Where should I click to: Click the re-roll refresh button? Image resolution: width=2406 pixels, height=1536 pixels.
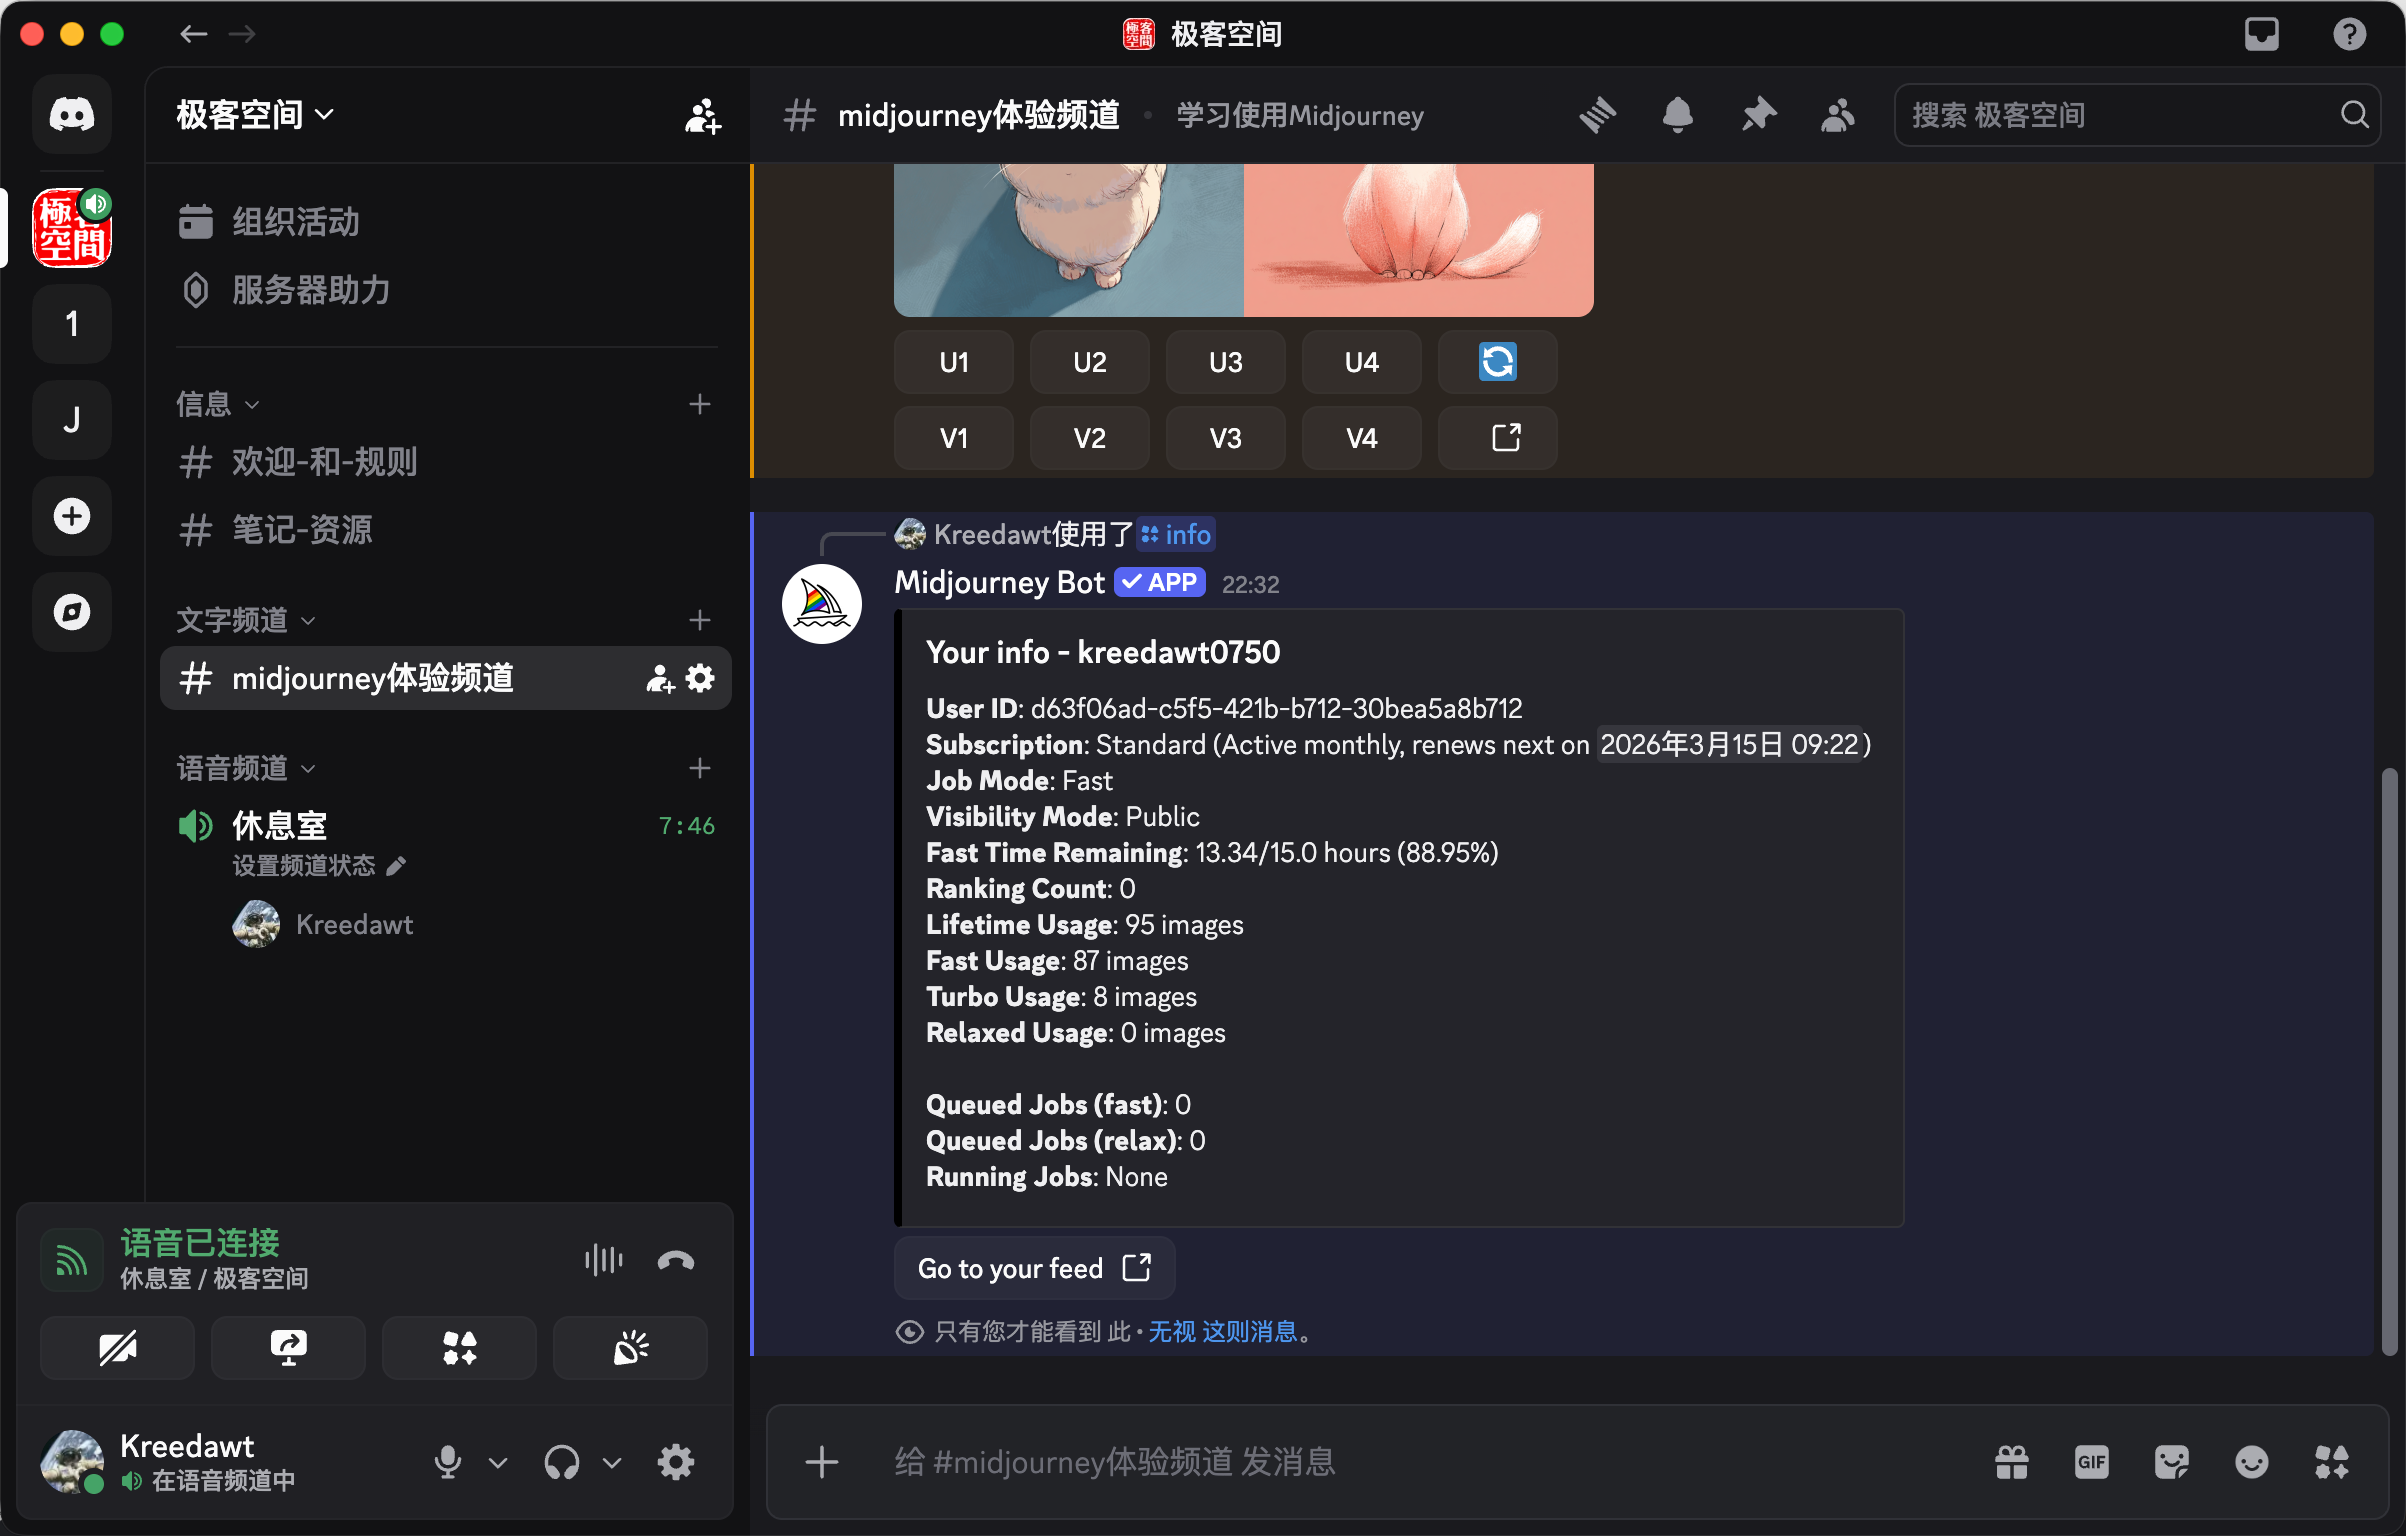[x=1497, y=362]
